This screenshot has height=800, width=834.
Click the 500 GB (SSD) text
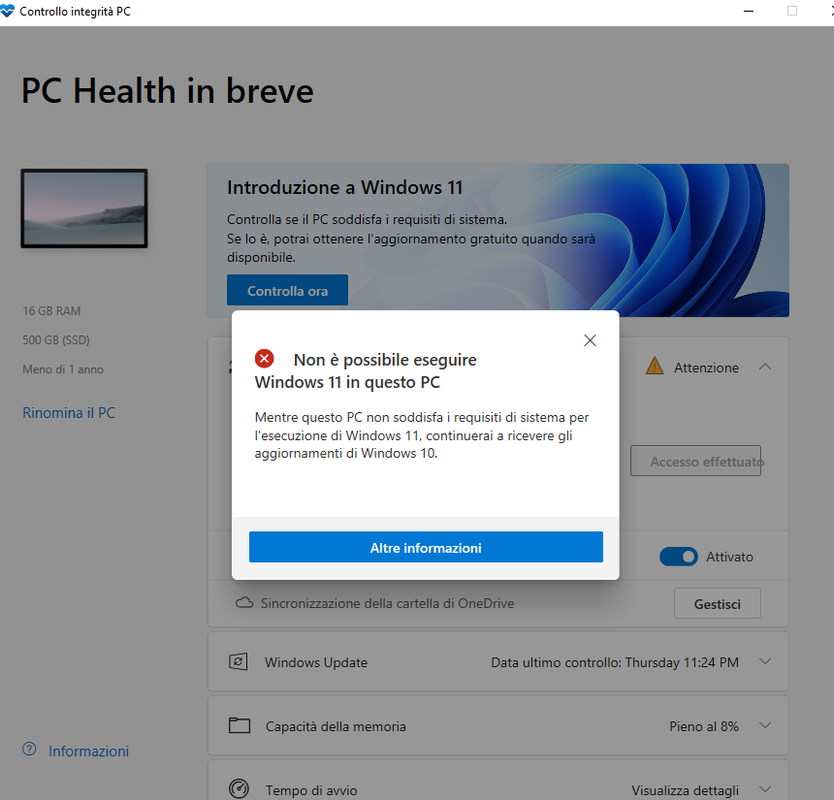coord(56,340)
